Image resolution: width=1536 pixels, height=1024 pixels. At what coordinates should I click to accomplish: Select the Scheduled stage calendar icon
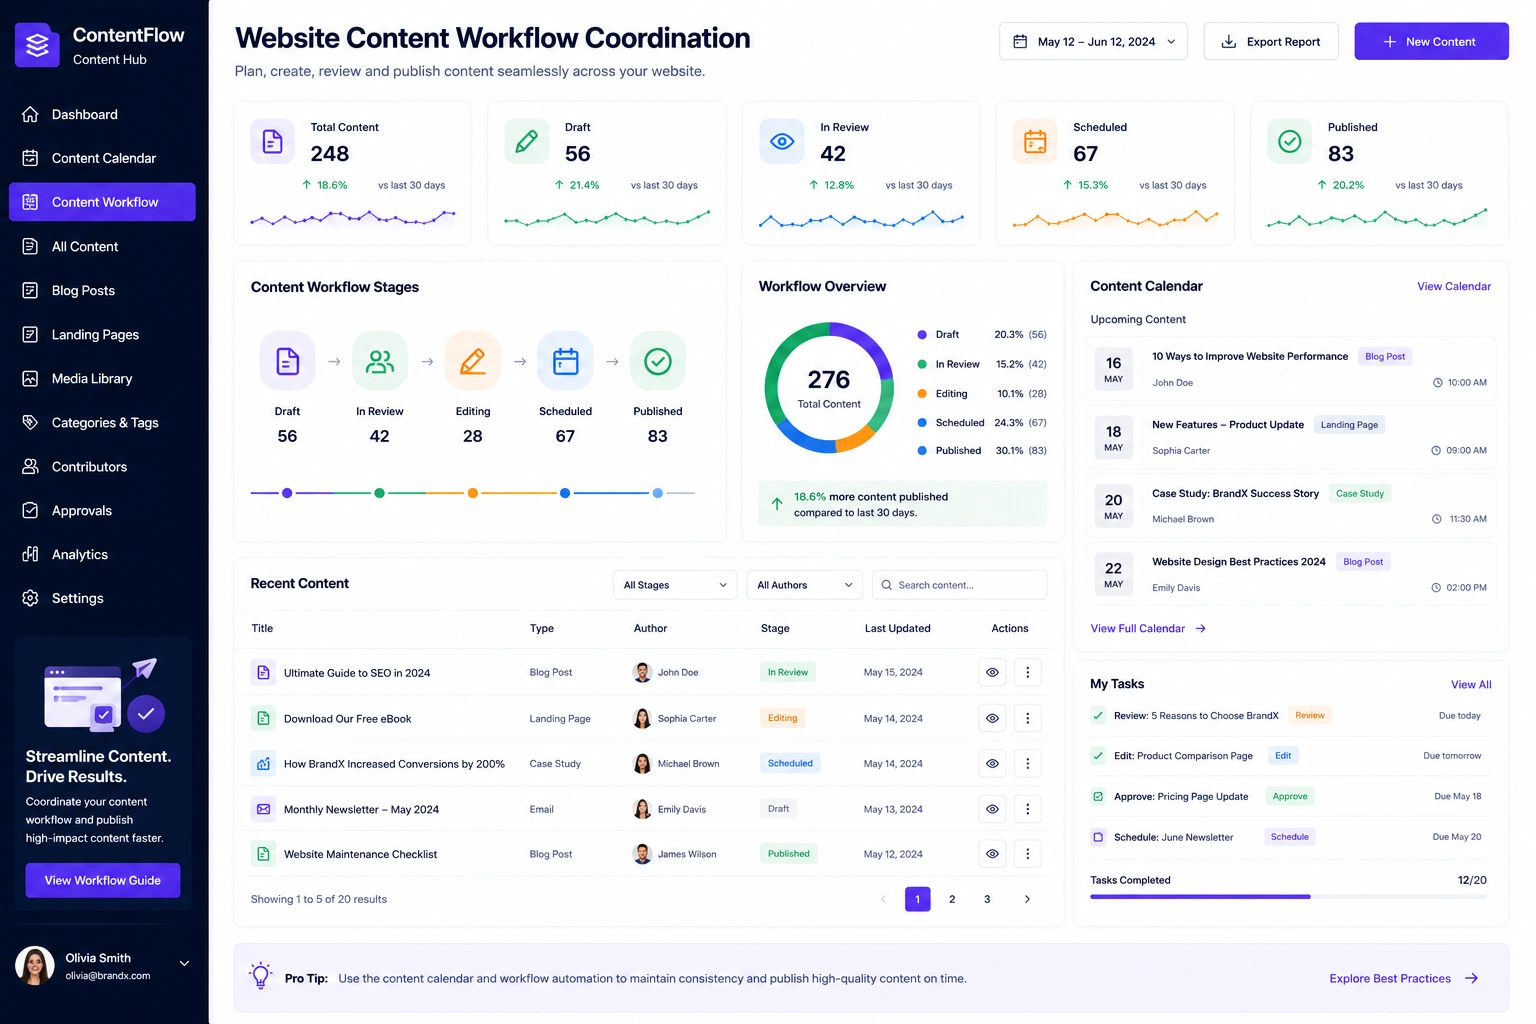coord(565,361)
